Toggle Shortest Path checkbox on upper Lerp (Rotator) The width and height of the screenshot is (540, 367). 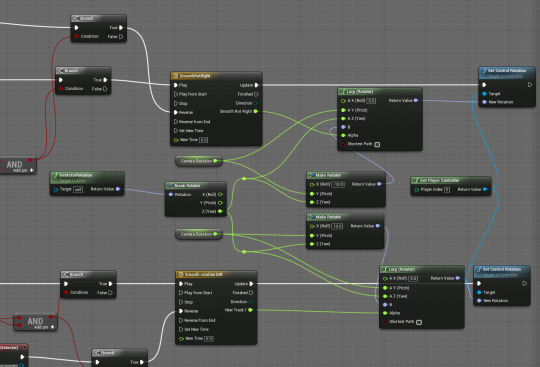click(x=377, y=144)
